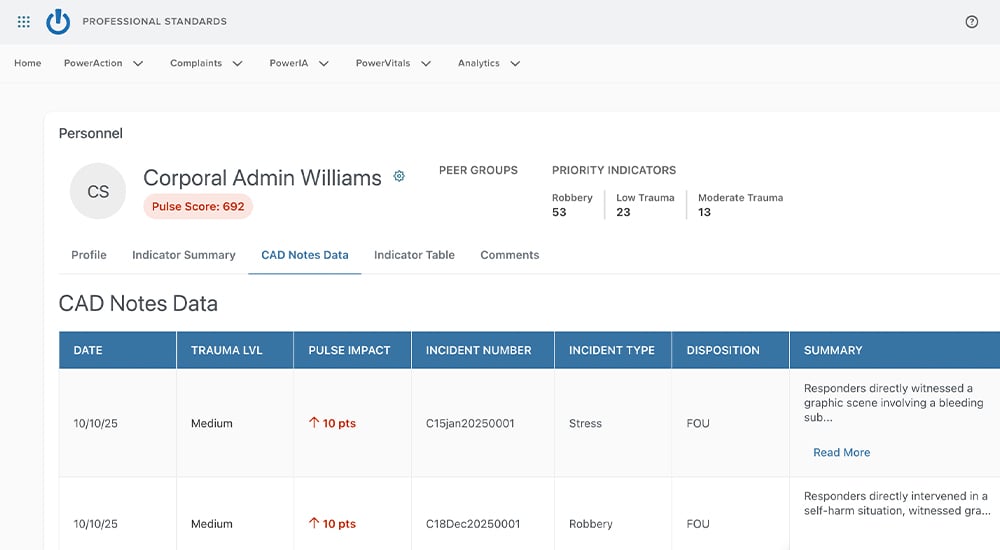Click the CS avatar circle
This screenshot has height=550, width=1000.
tap(98, 191)
